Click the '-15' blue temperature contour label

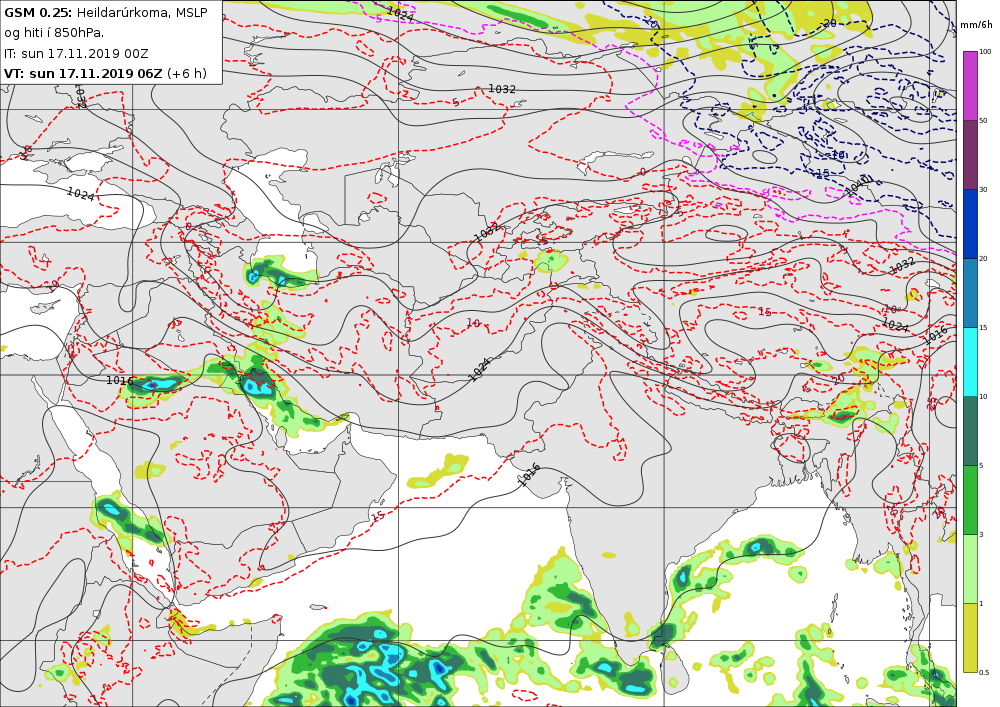823,173
